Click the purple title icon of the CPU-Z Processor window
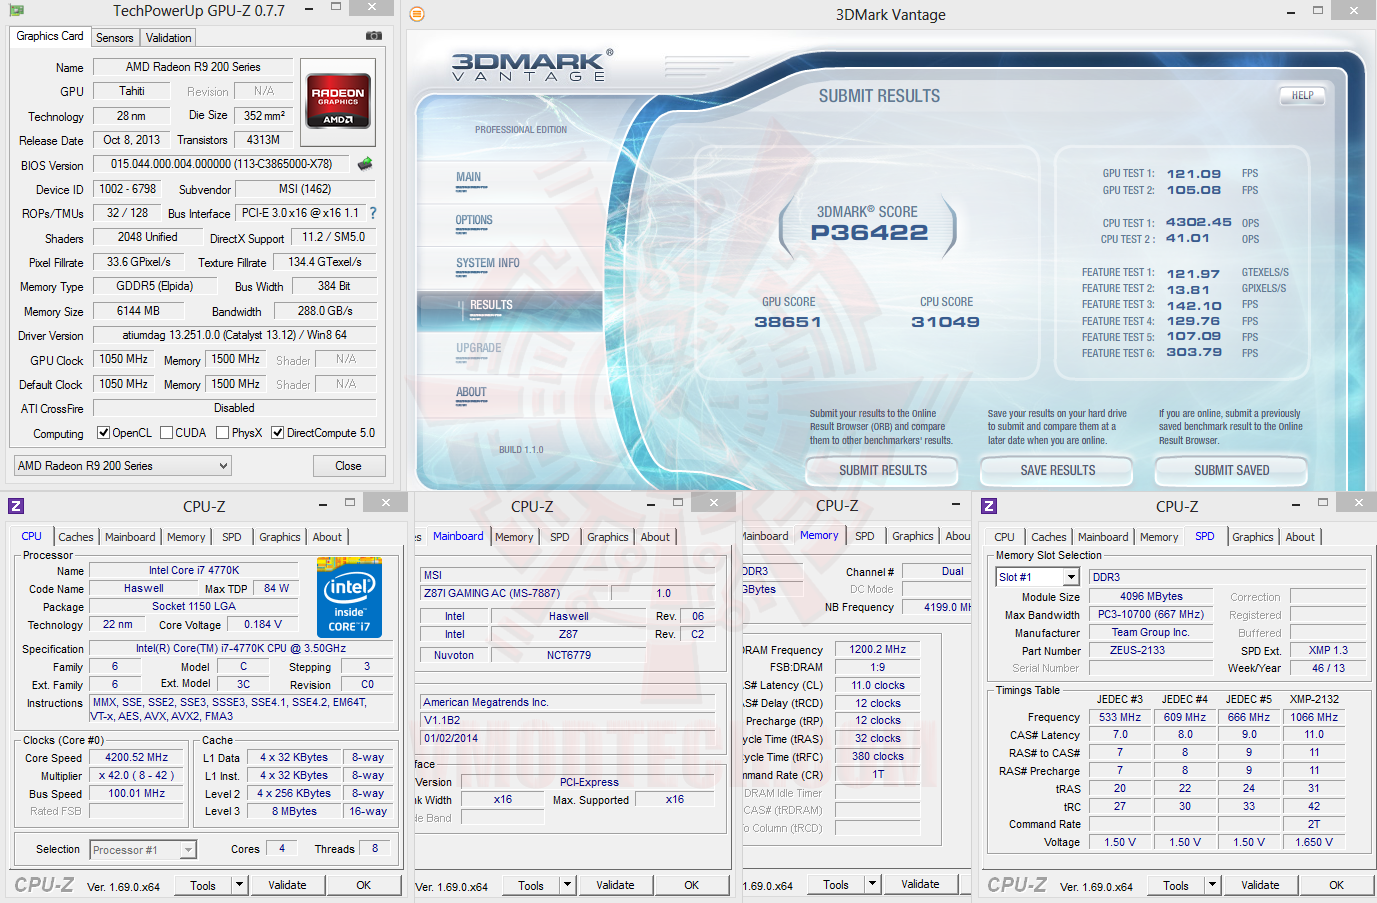Viewport: 1377px width, 903px height. pos(16,506)
